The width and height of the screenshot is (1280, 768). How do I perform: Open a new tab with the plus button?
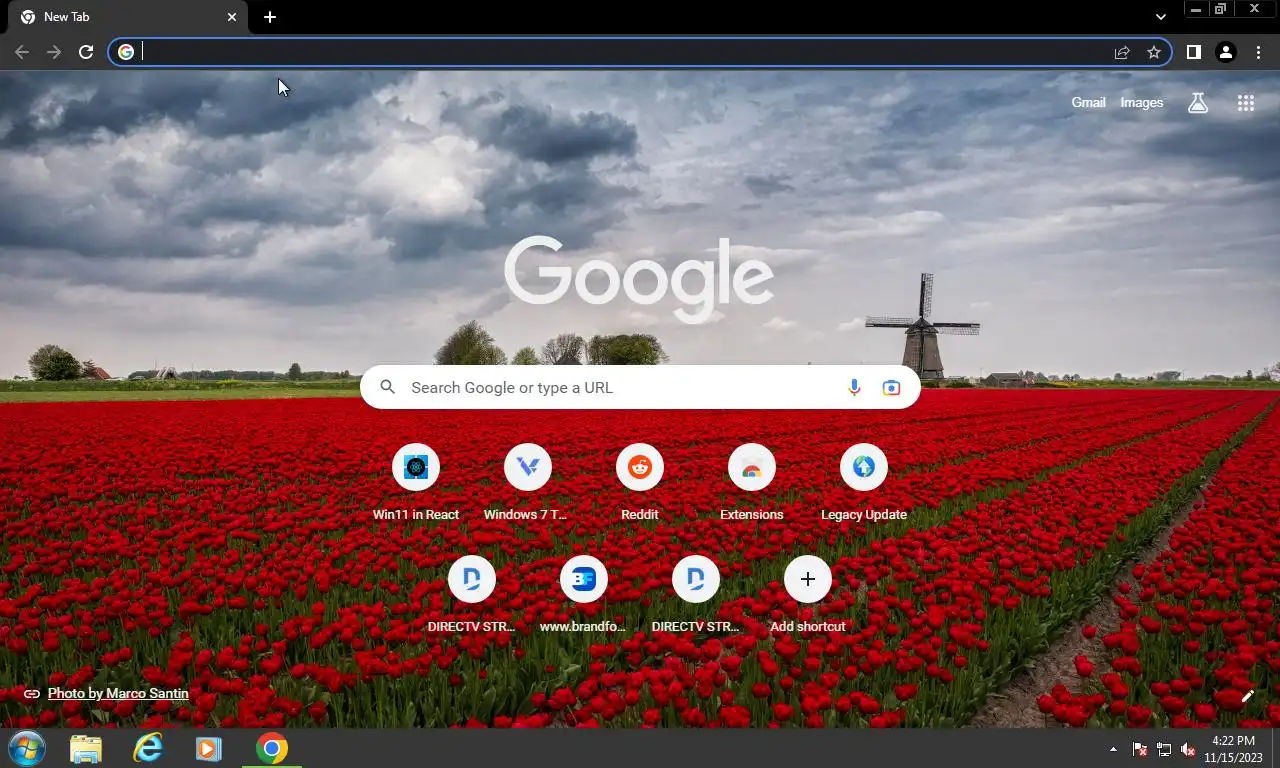tap(270, 17)
